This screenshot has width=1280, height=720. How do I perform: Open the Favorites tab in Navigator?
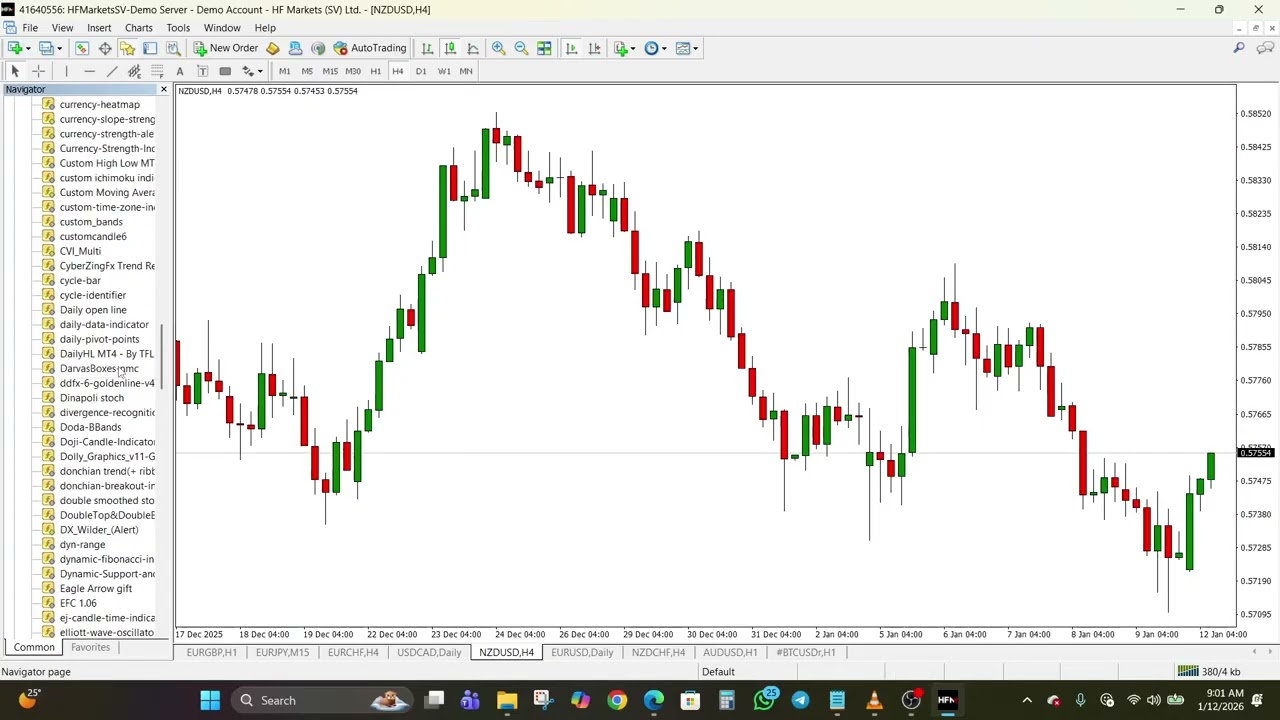click(x=90, y=647)
